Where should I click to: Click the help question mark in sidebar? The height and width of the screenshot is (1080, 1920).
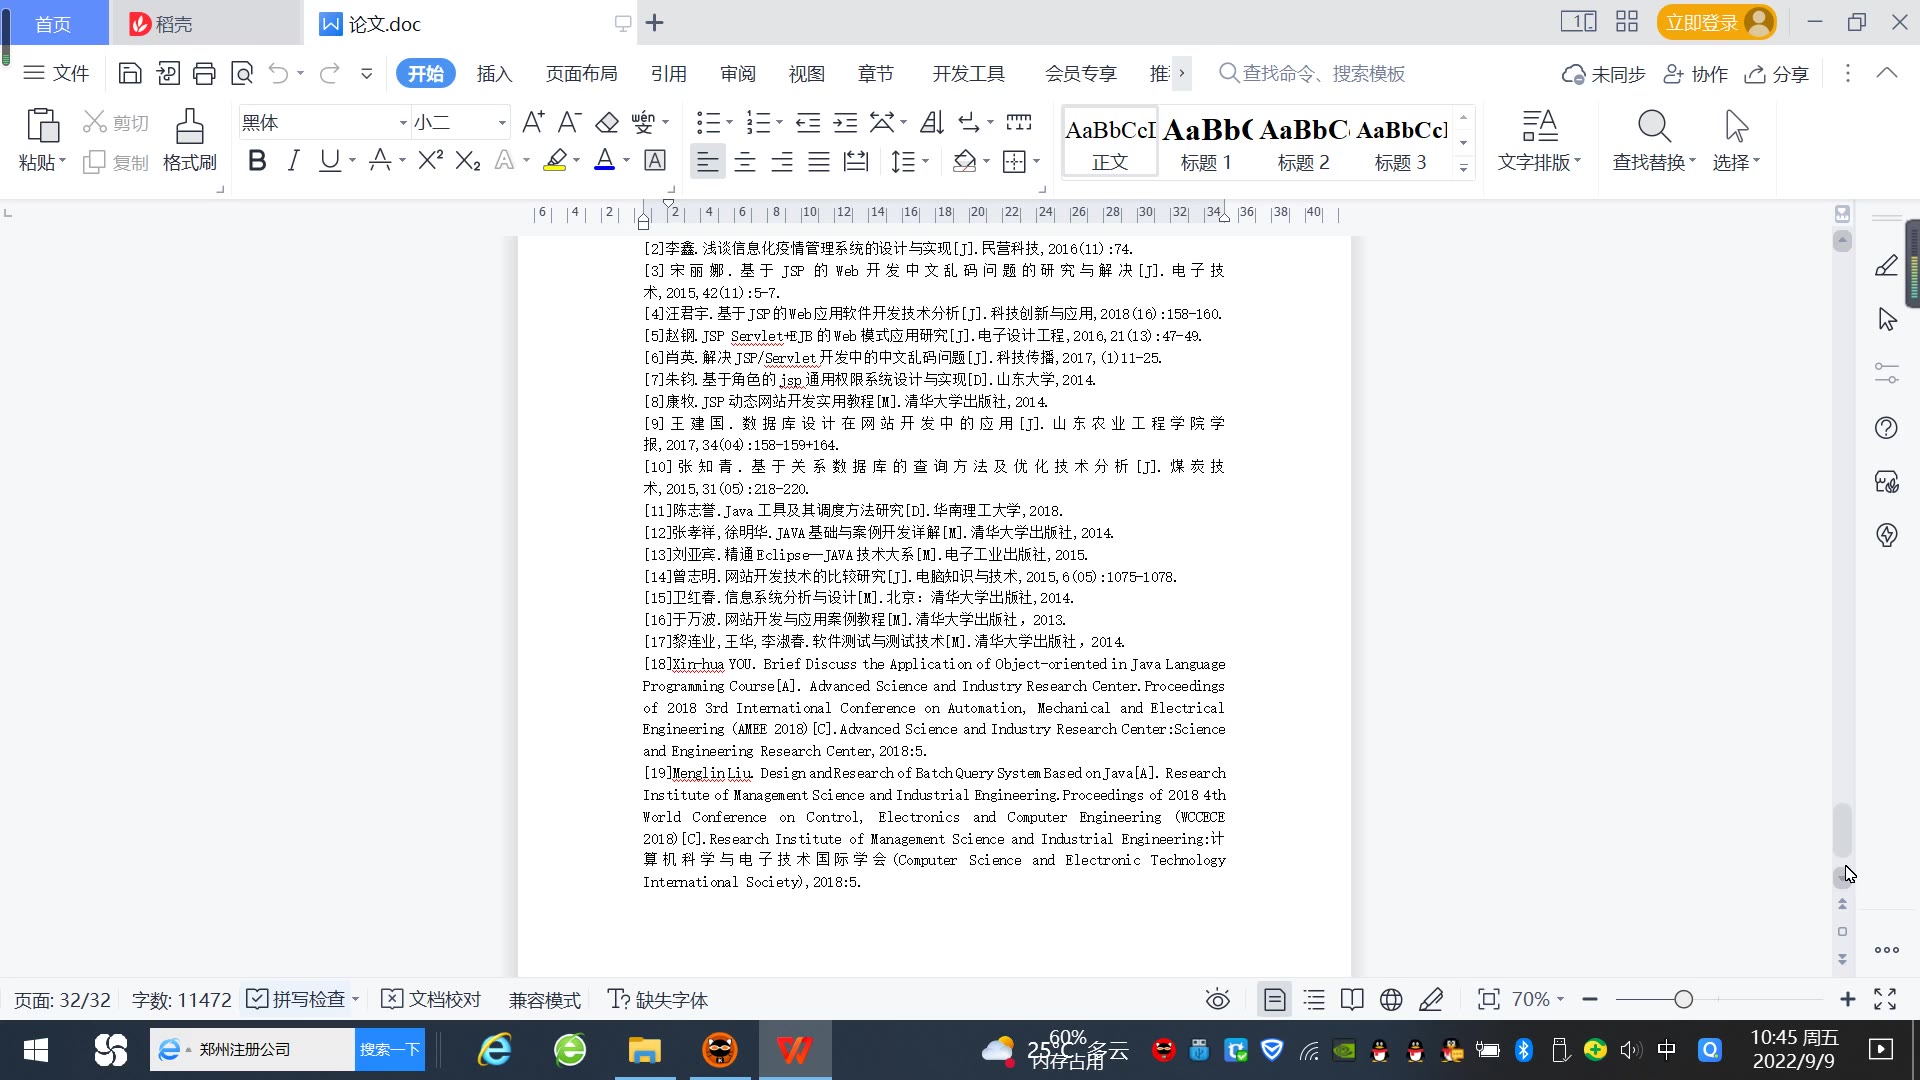point(1886,428)
